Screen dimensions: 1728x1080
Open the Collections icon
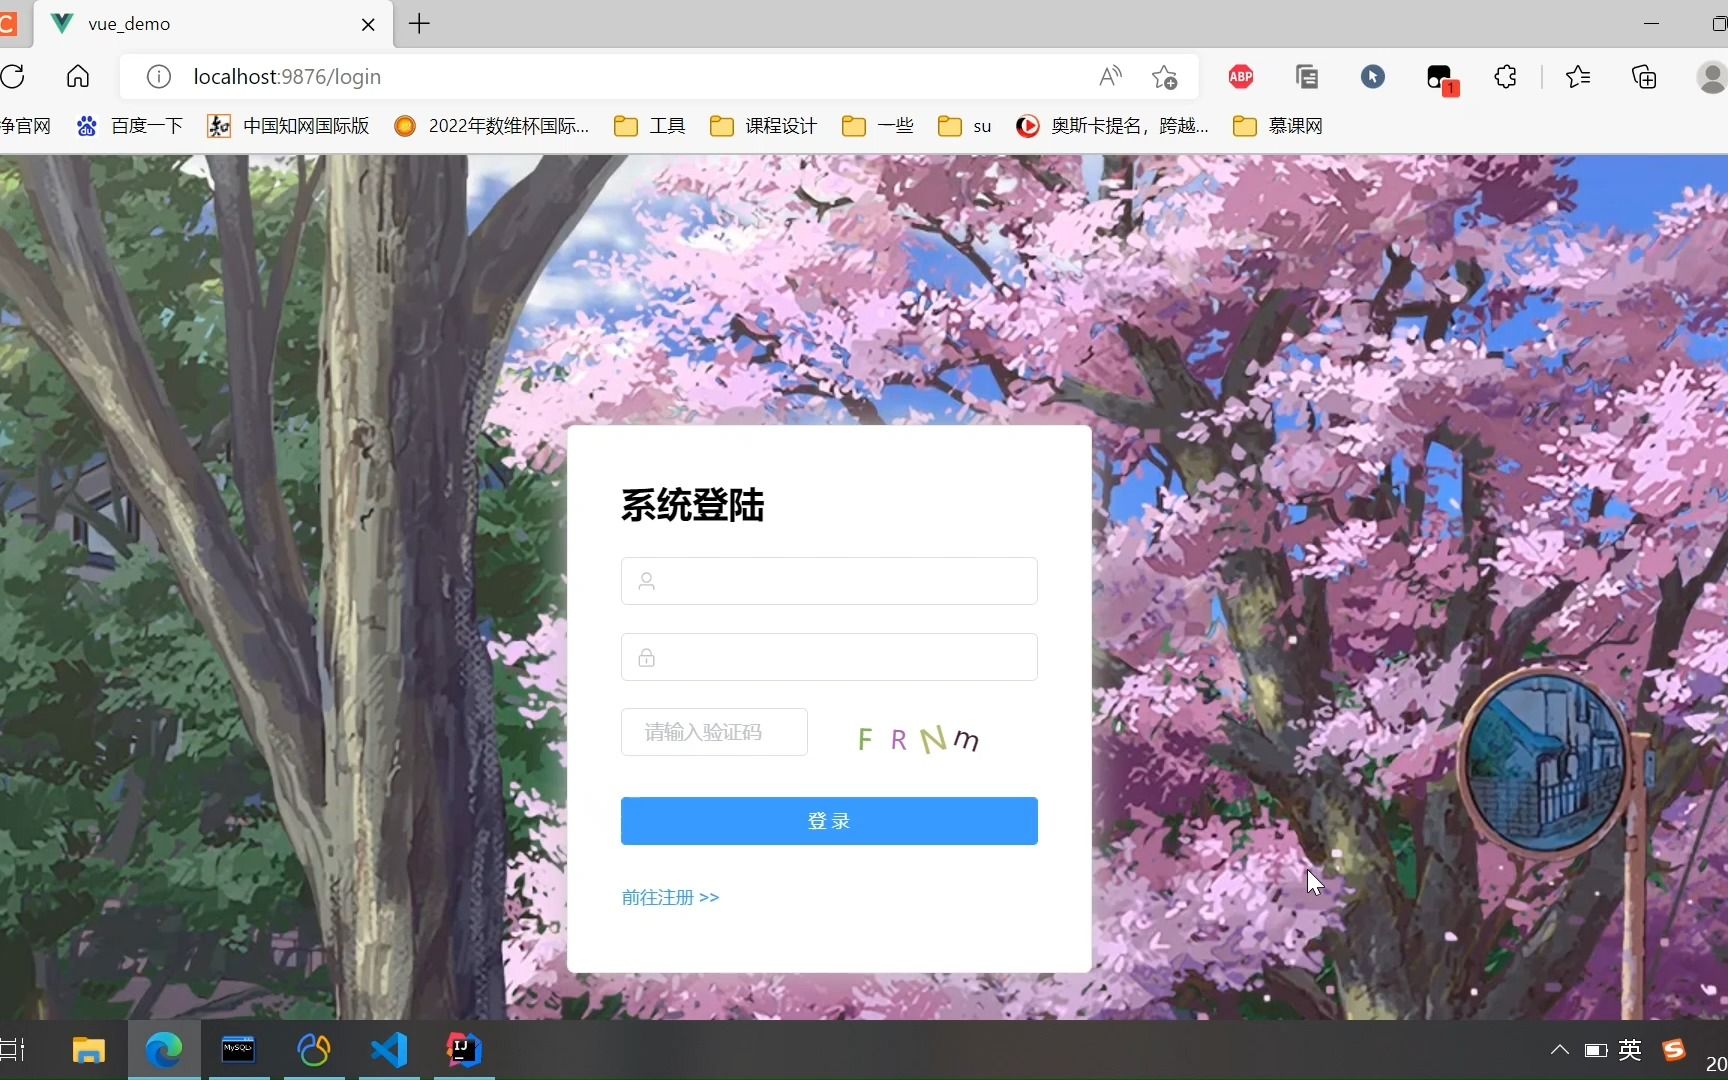coord(1644,77)
